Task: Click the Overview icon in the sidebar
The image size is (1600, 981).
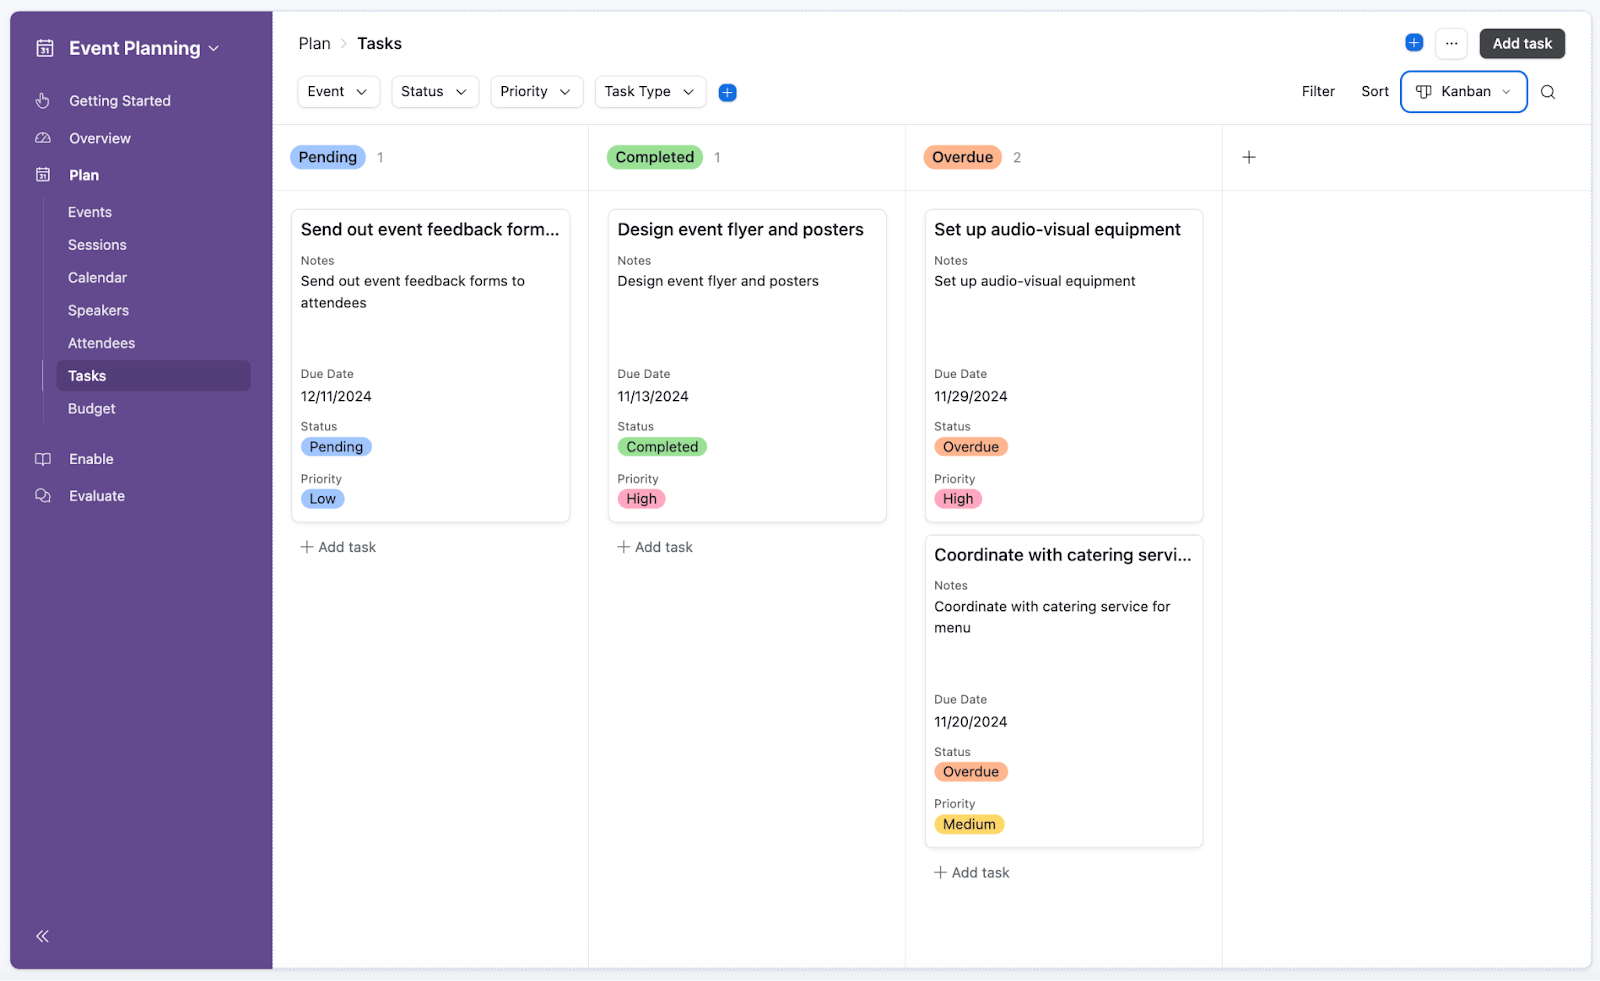Action: (42, 138)
